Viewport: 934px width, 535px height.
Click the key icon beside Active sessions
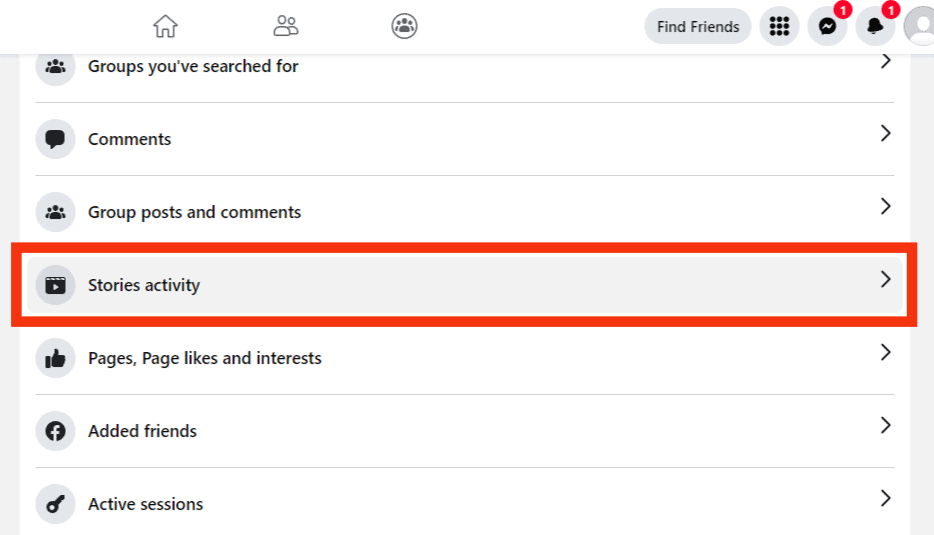click(x=55, y=504)
